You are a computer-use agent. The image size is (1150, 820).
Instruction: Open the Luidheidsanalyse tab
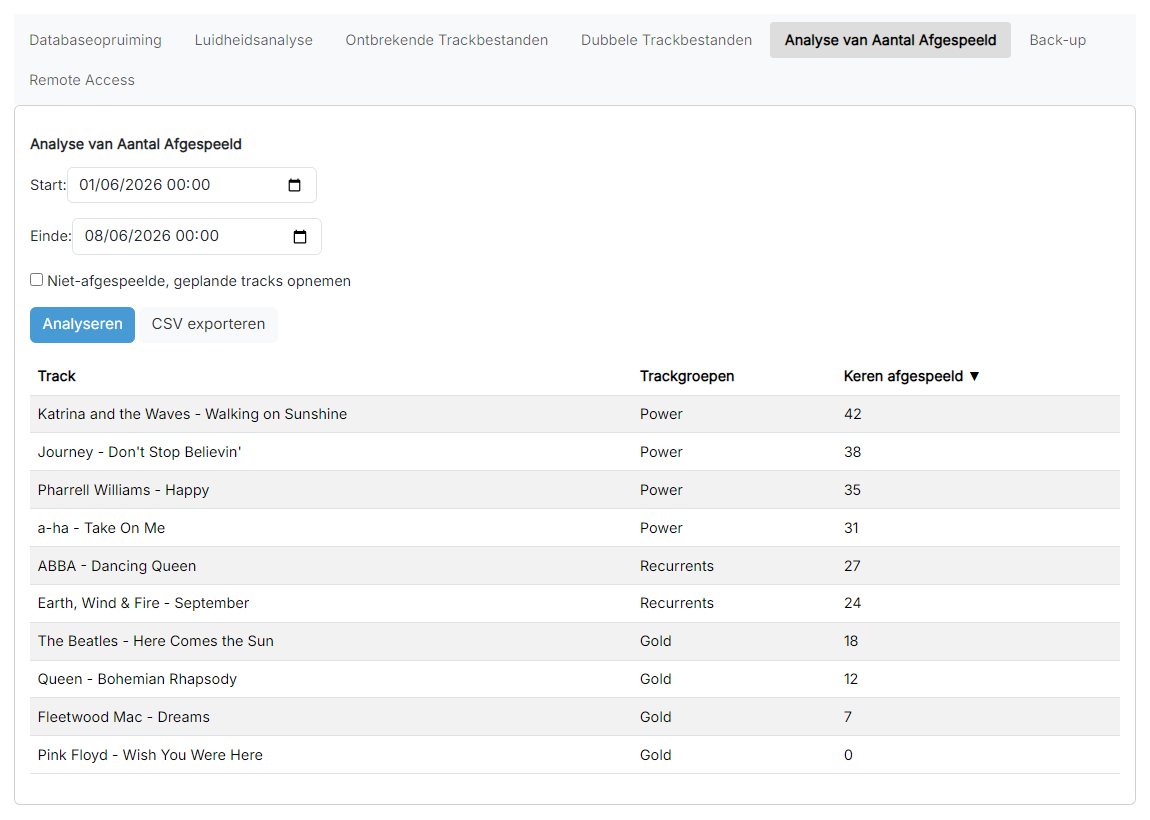tap(254, 40)
